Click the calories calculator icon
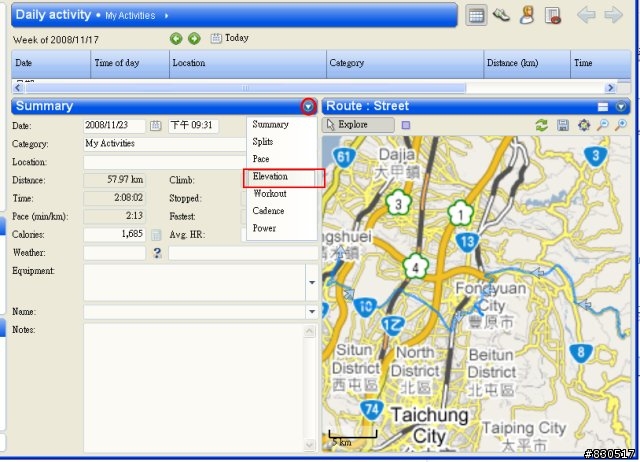 coord(156,235)
